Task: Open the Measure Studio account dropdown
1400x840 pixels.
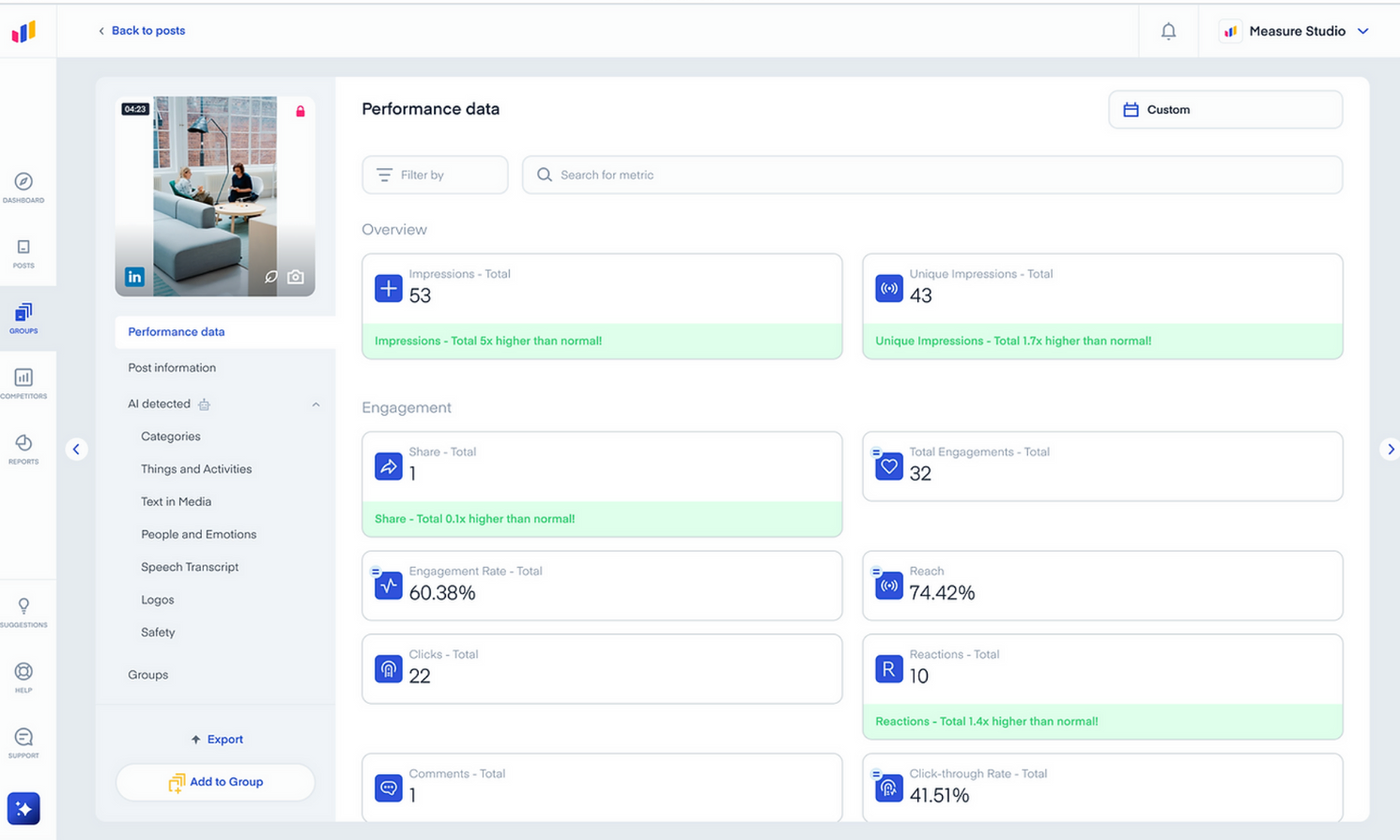Action: [1294, 31]
